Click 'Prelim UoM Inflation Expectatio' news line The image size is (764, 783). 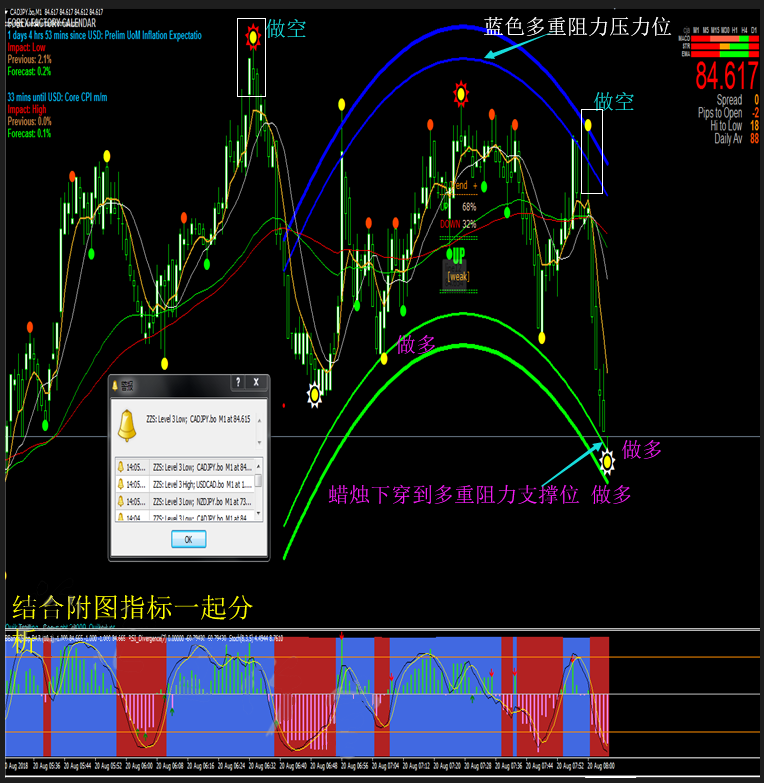(104, 35)
